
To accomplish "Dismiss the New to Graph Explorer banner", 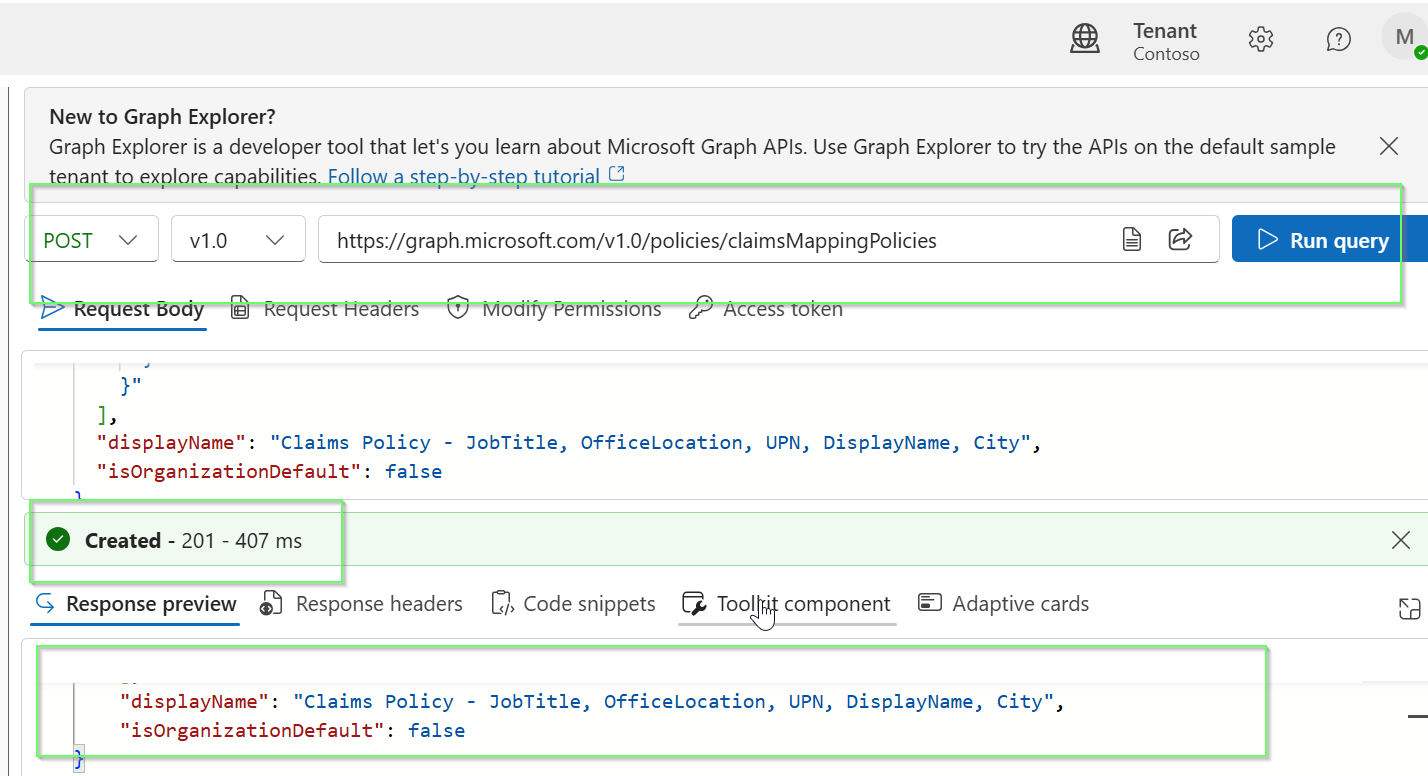I will click(x=1389, y=147).
